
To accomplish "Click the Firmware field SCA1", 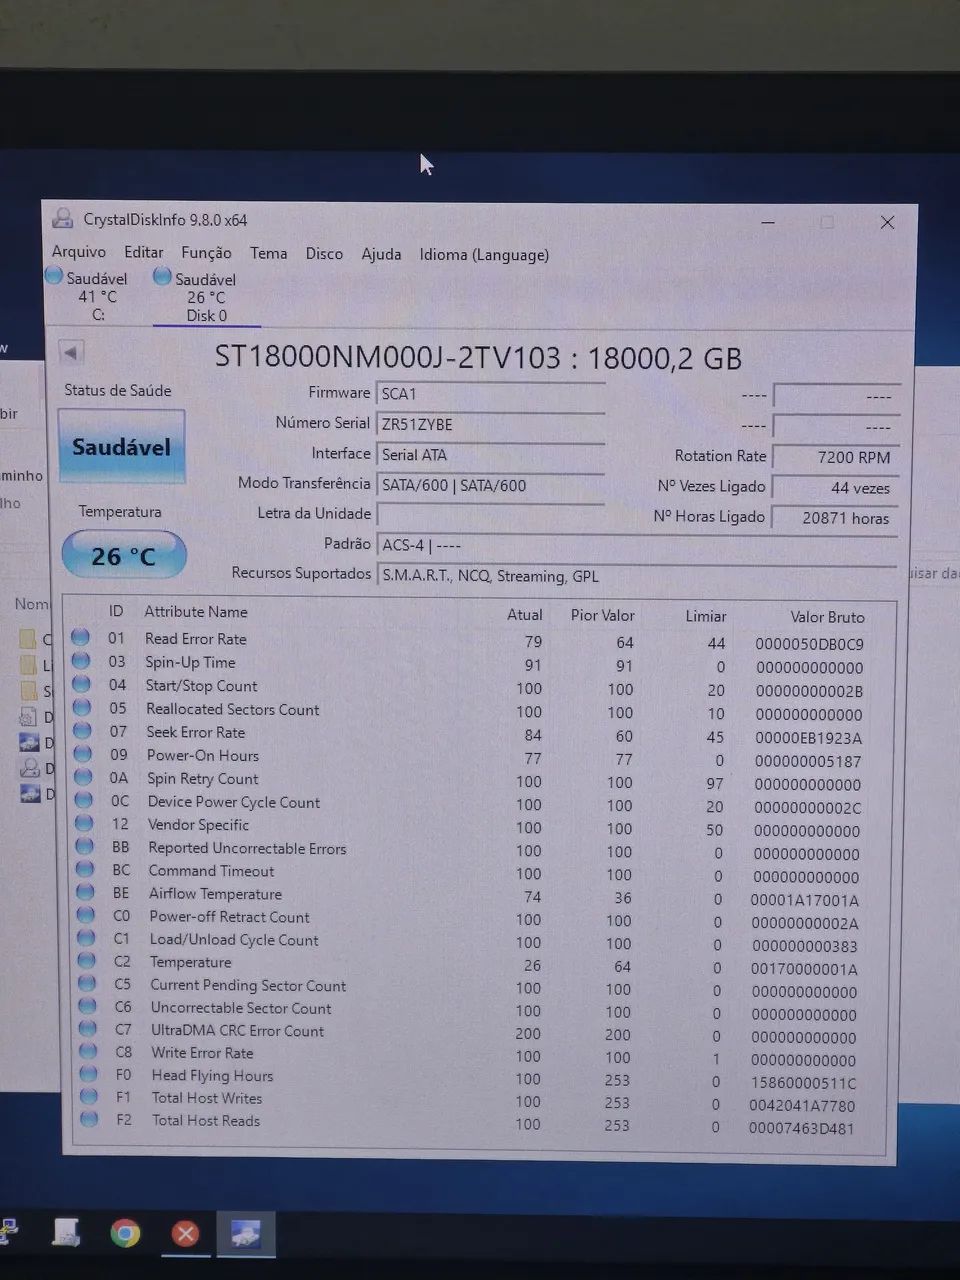I will click(490, 394).
